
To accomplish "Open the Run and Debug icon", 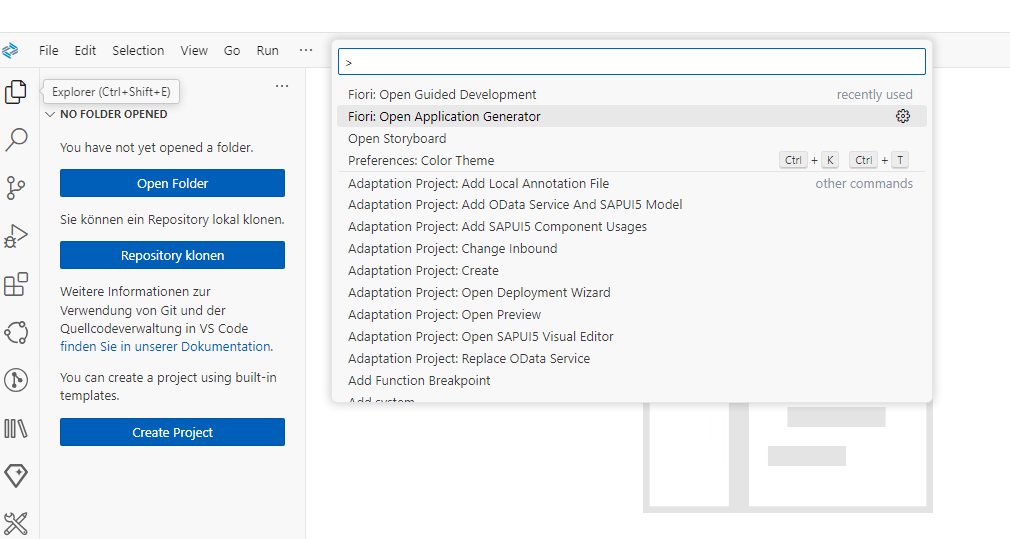I will pos(16,236).
